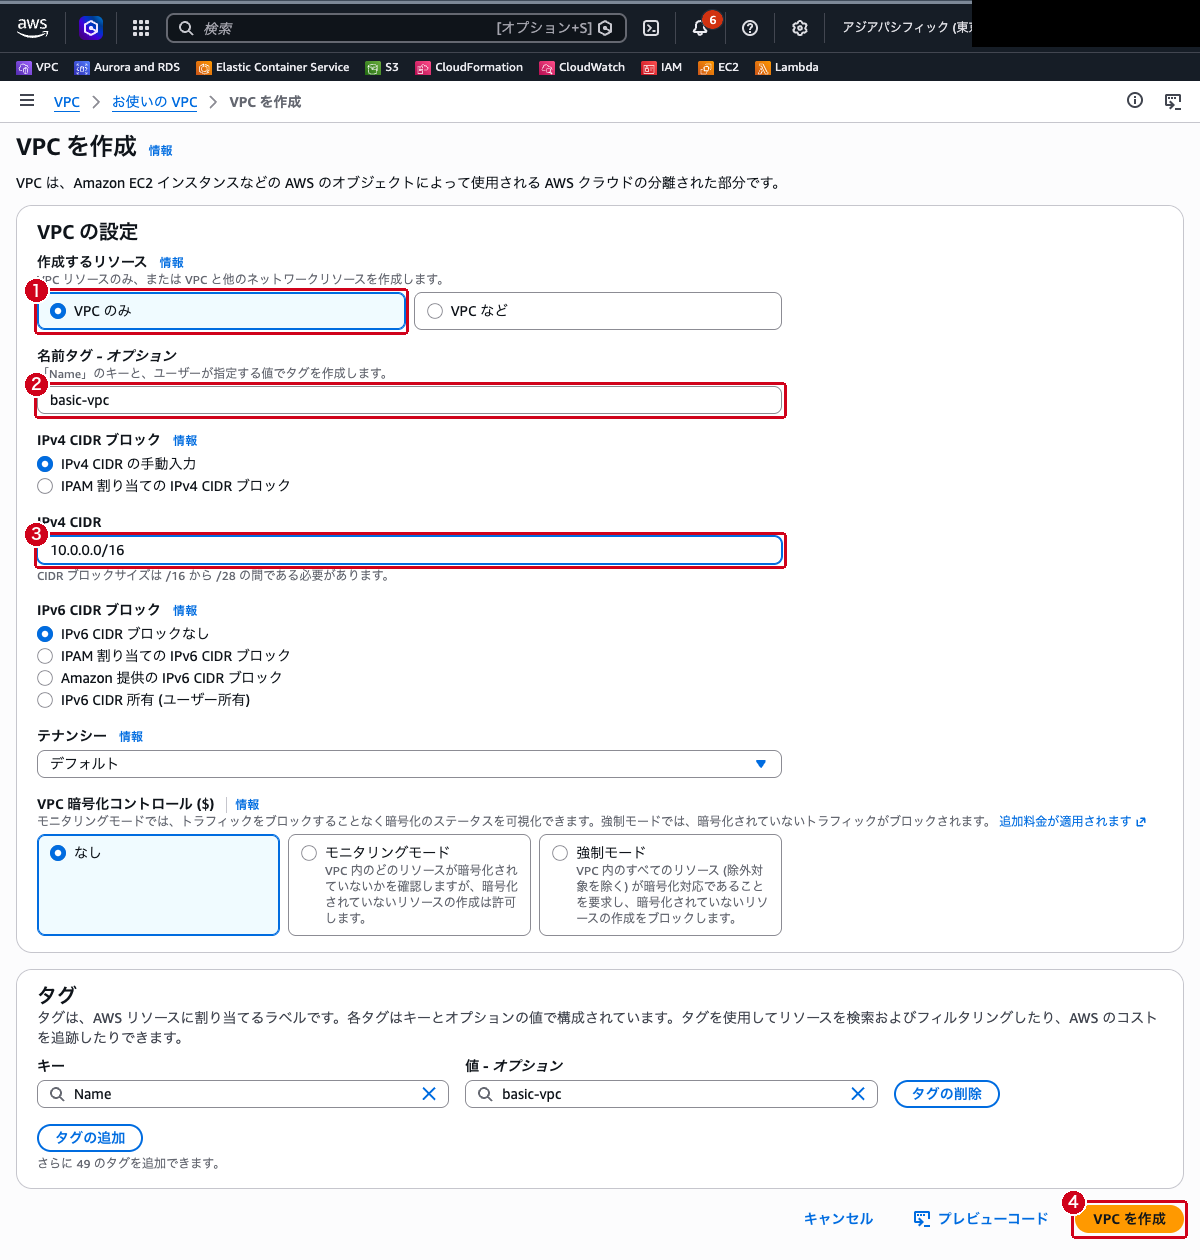Open the IAM bookmark
The image size is (1200, 1260).
662,67
